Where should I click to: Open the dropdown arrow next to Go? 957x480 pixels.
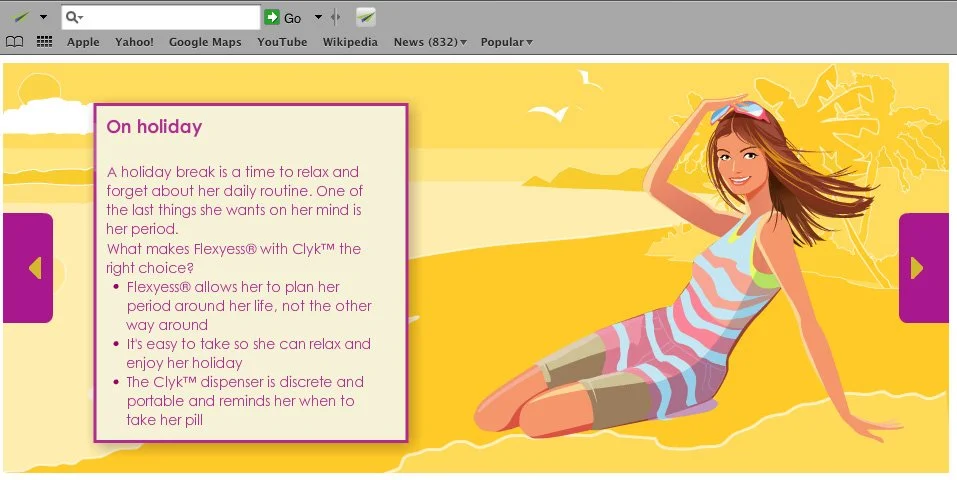318,17
